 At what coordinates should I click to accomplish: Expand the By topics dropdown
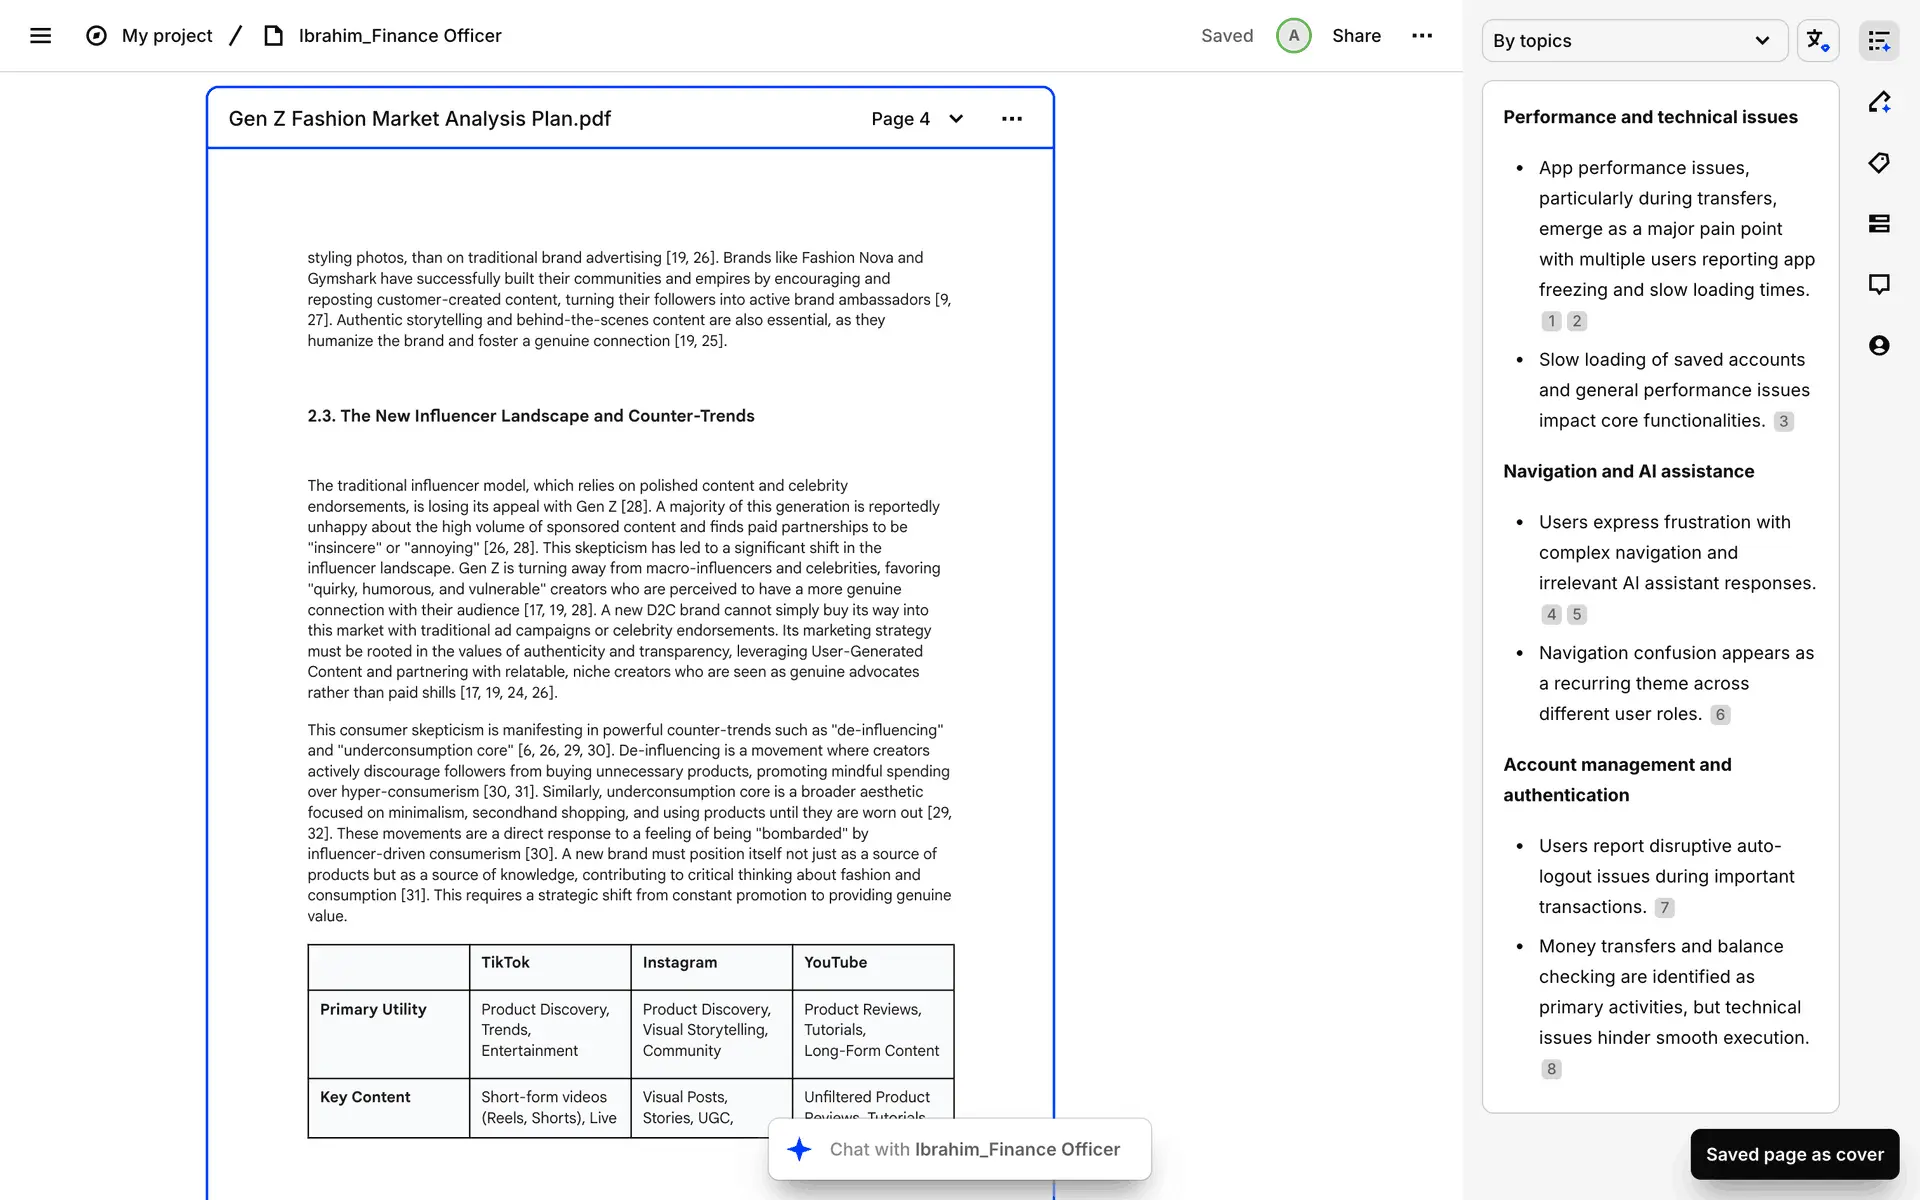[x=1633, y=41]
